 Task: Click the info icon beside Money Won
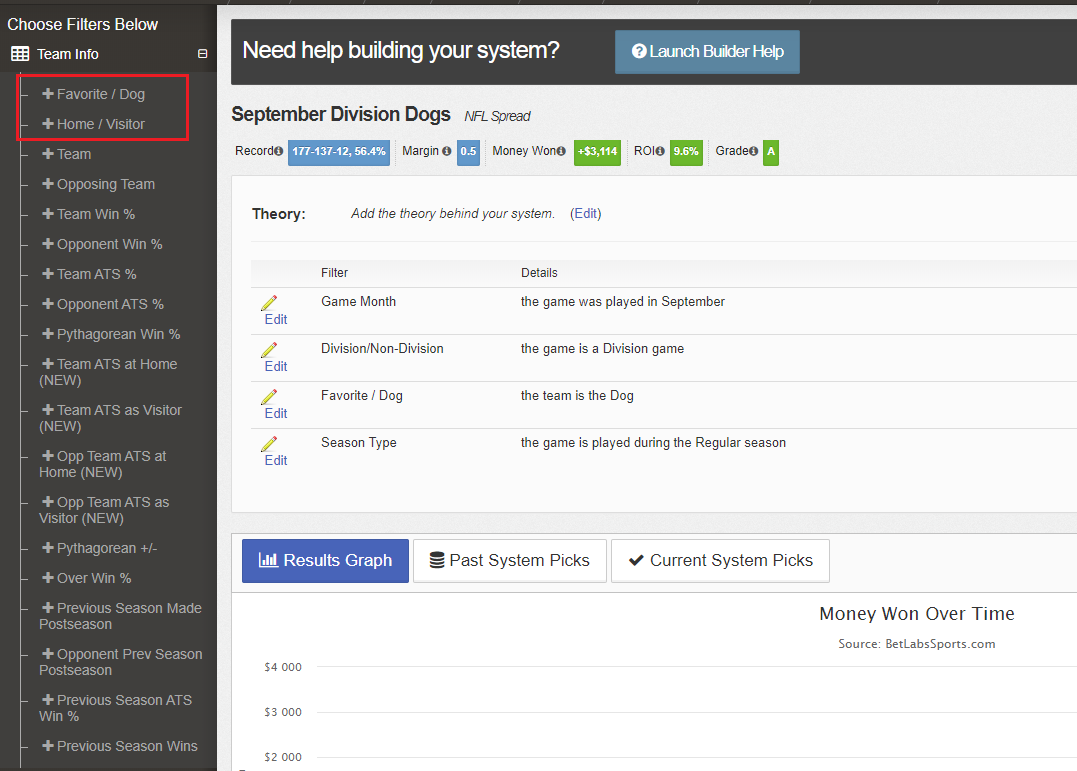point(561,152)
